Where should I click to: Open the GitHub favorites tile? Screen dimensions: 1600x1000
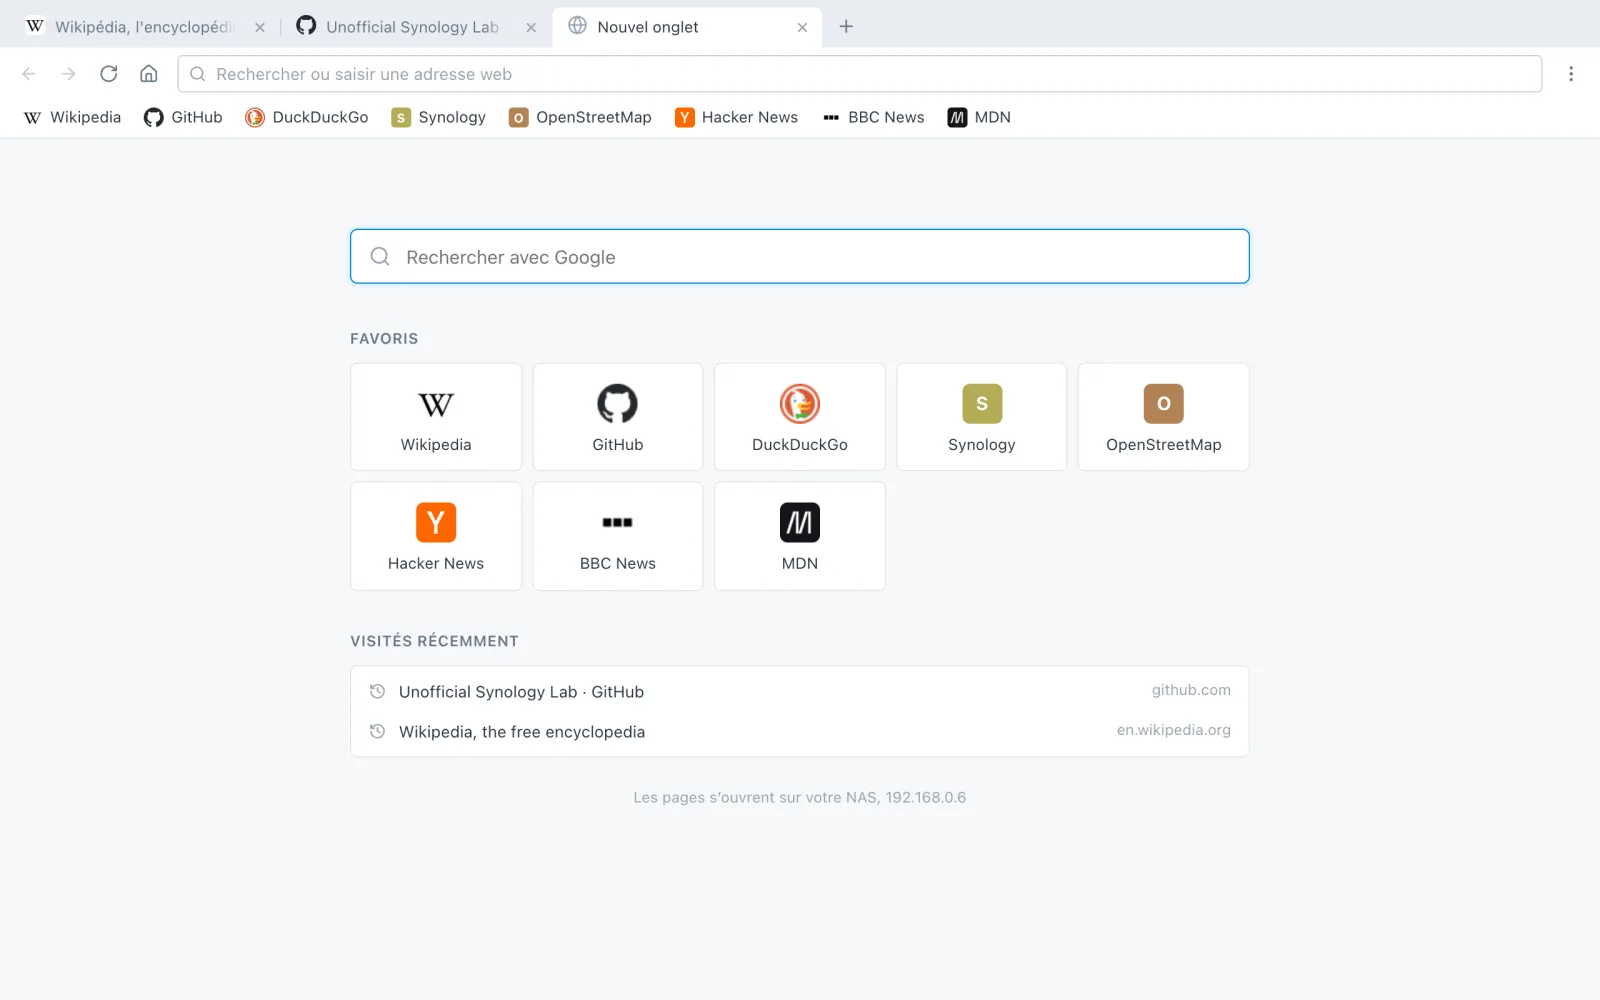pyautogui.click(x=618, y=417)
